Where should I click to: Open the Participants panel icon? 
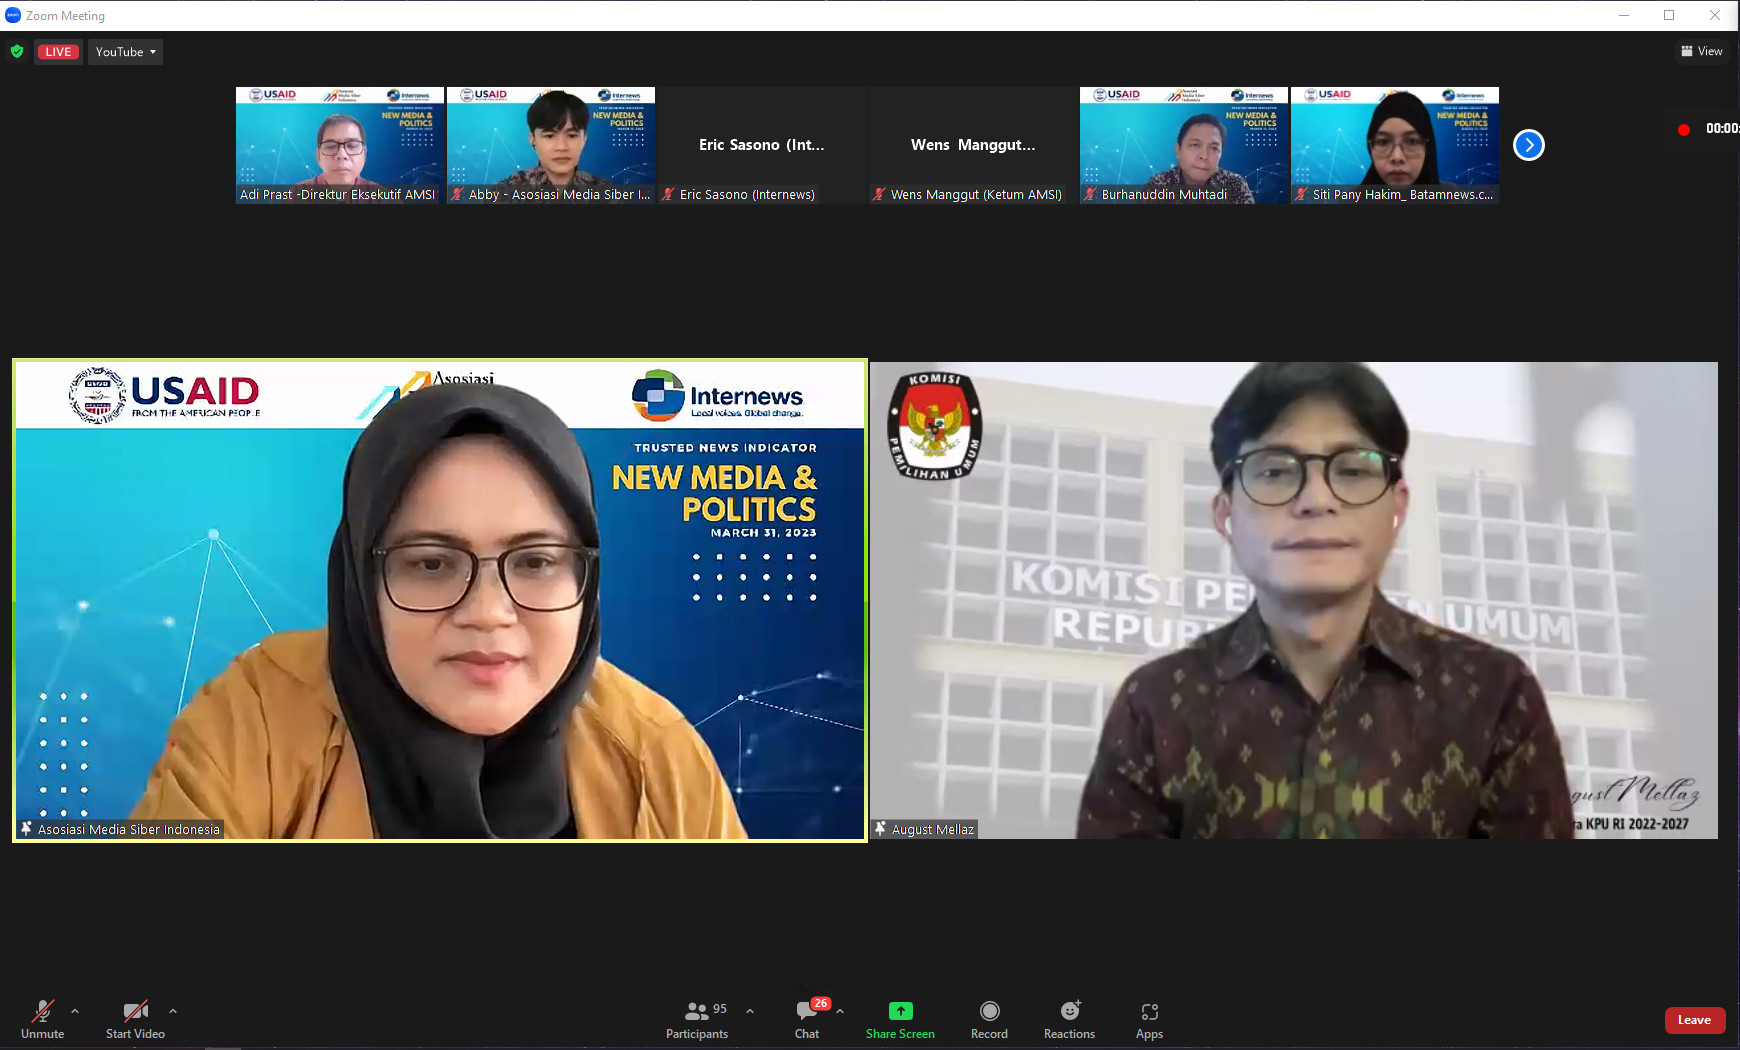pyautogui.click(x=696, y=1010)
